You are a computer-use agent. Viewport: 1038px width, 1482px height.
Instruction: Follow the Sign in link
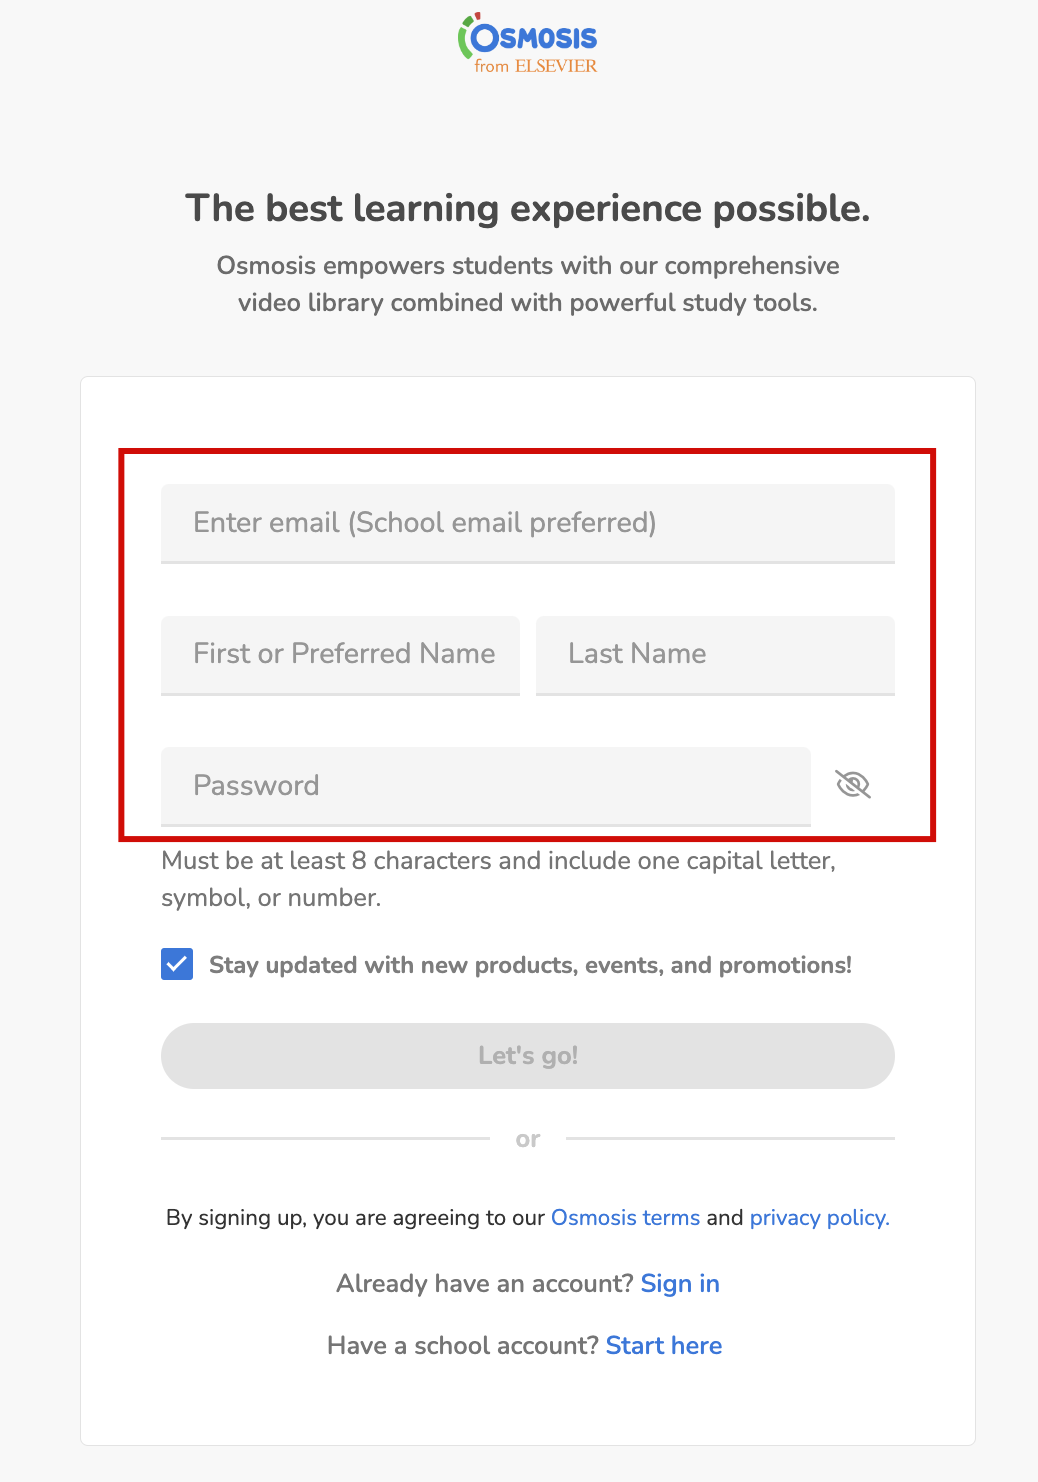(x=680, y=1284)
